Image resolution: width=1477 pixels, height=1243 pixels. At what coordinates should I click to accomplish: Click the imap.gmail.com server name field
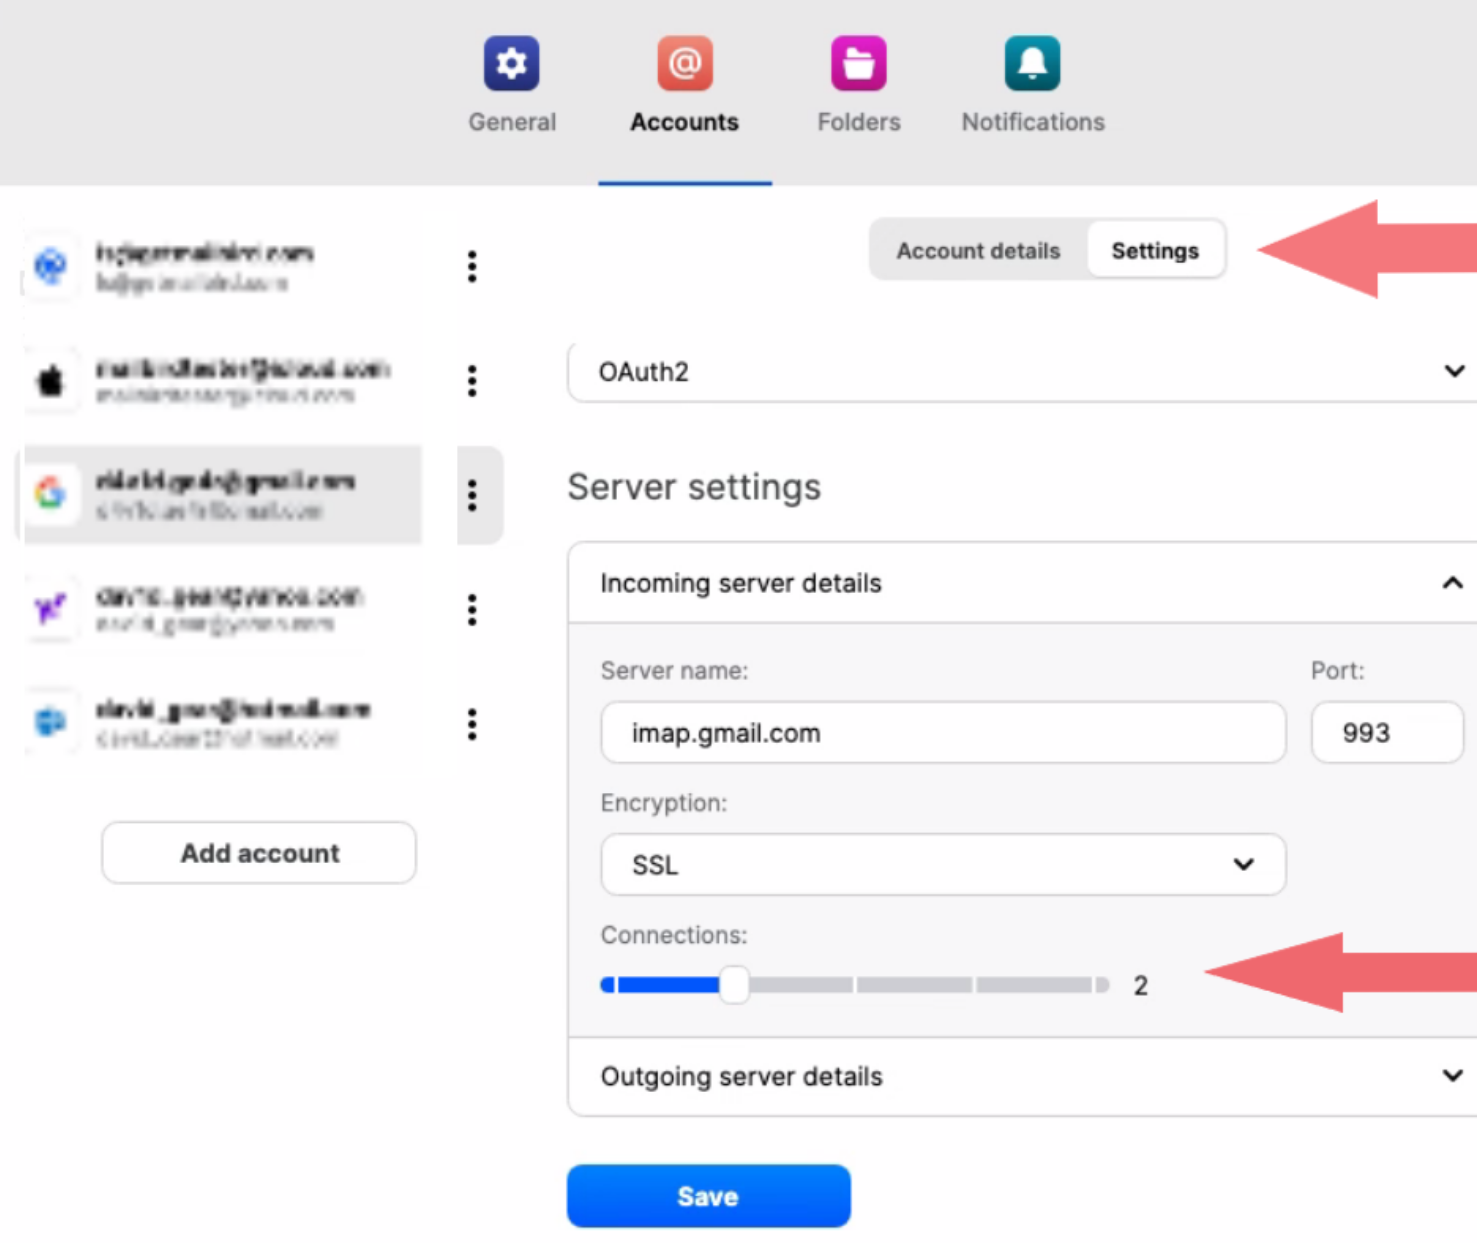(942, 732)
